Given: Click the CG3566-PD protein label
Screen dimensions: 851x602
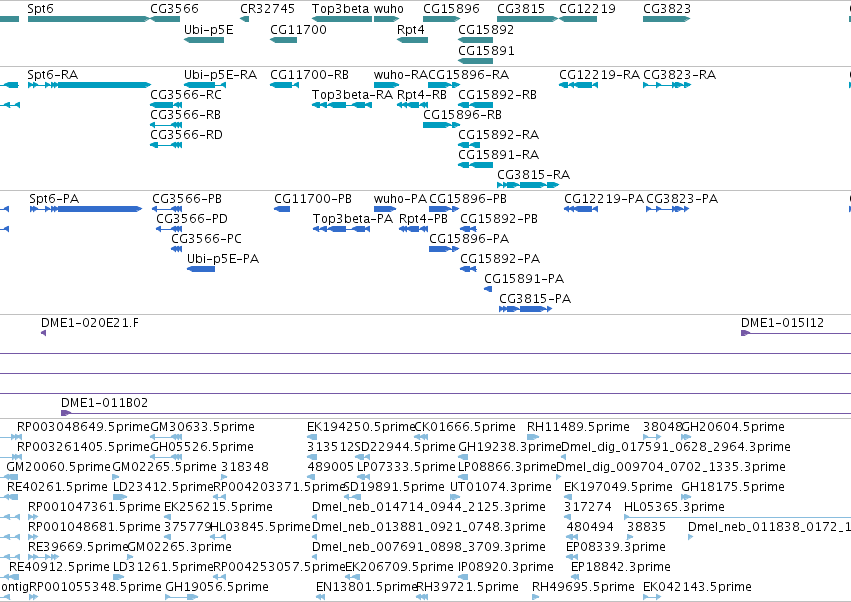Looking at the screenshot, I should [192, 219].
